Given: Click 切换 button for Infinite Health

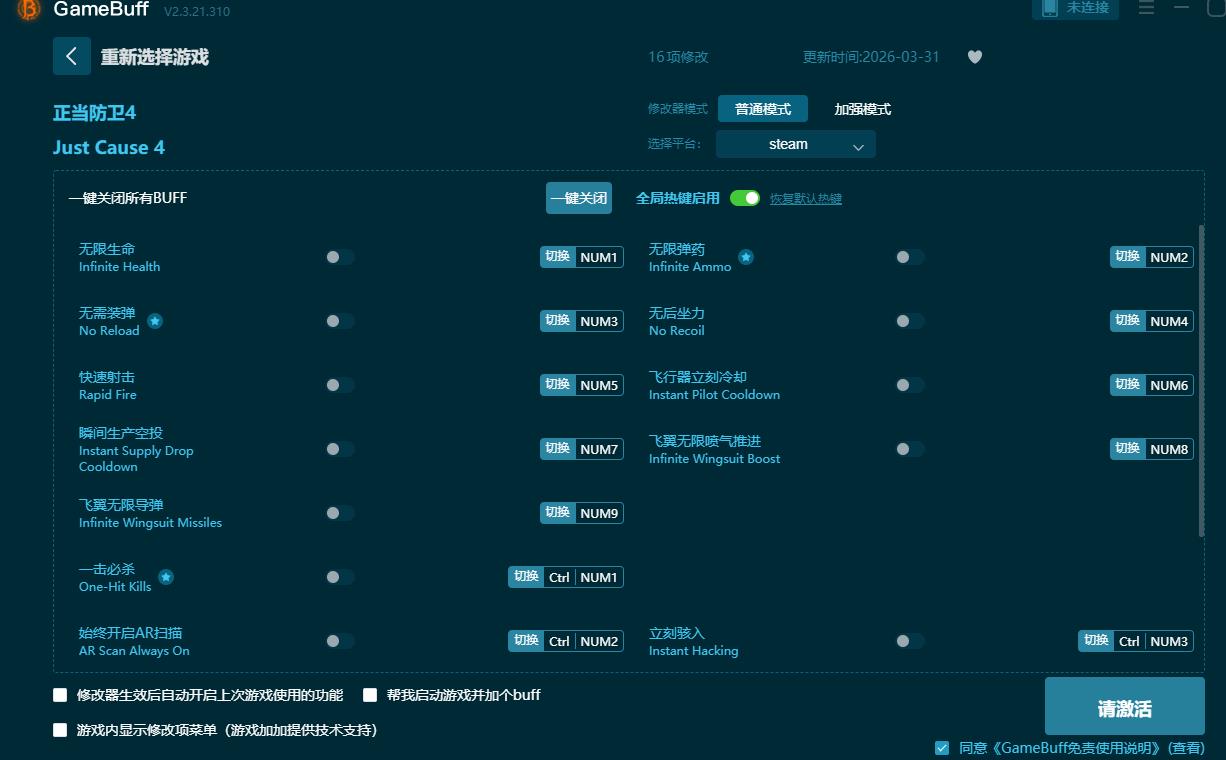Looking at the screenshot, I should (558, 257).
